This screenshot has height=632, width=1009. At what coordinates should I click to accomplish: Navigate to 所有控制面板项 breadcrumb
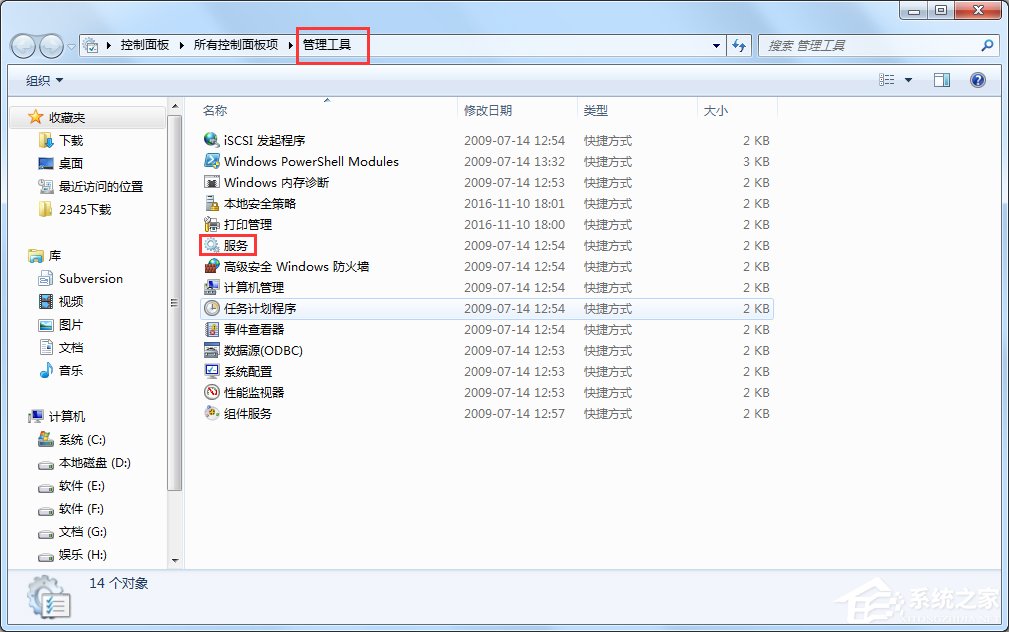[234, 45]
